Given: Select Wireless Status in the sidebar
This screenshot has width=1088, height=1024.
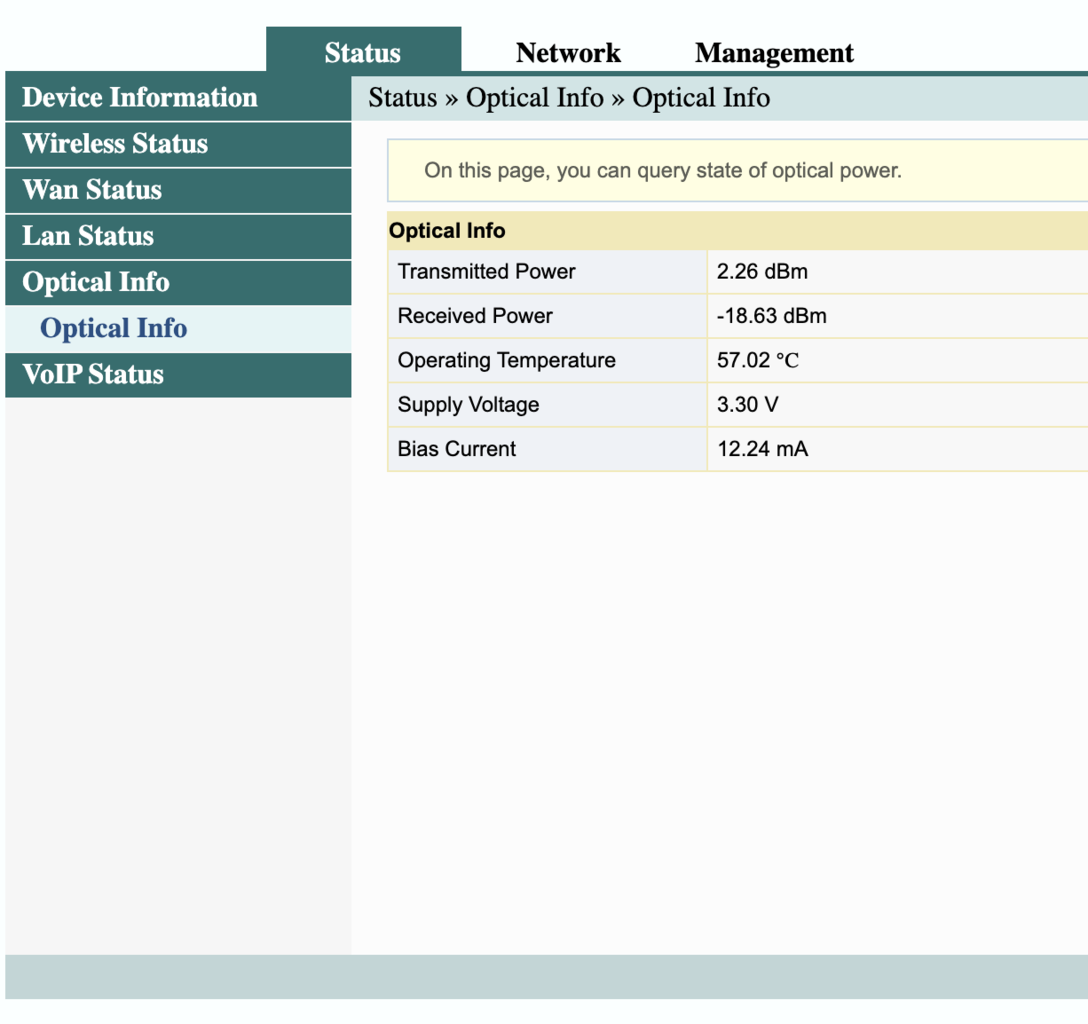Looking at the screenshot, I should tap(115, 144).
